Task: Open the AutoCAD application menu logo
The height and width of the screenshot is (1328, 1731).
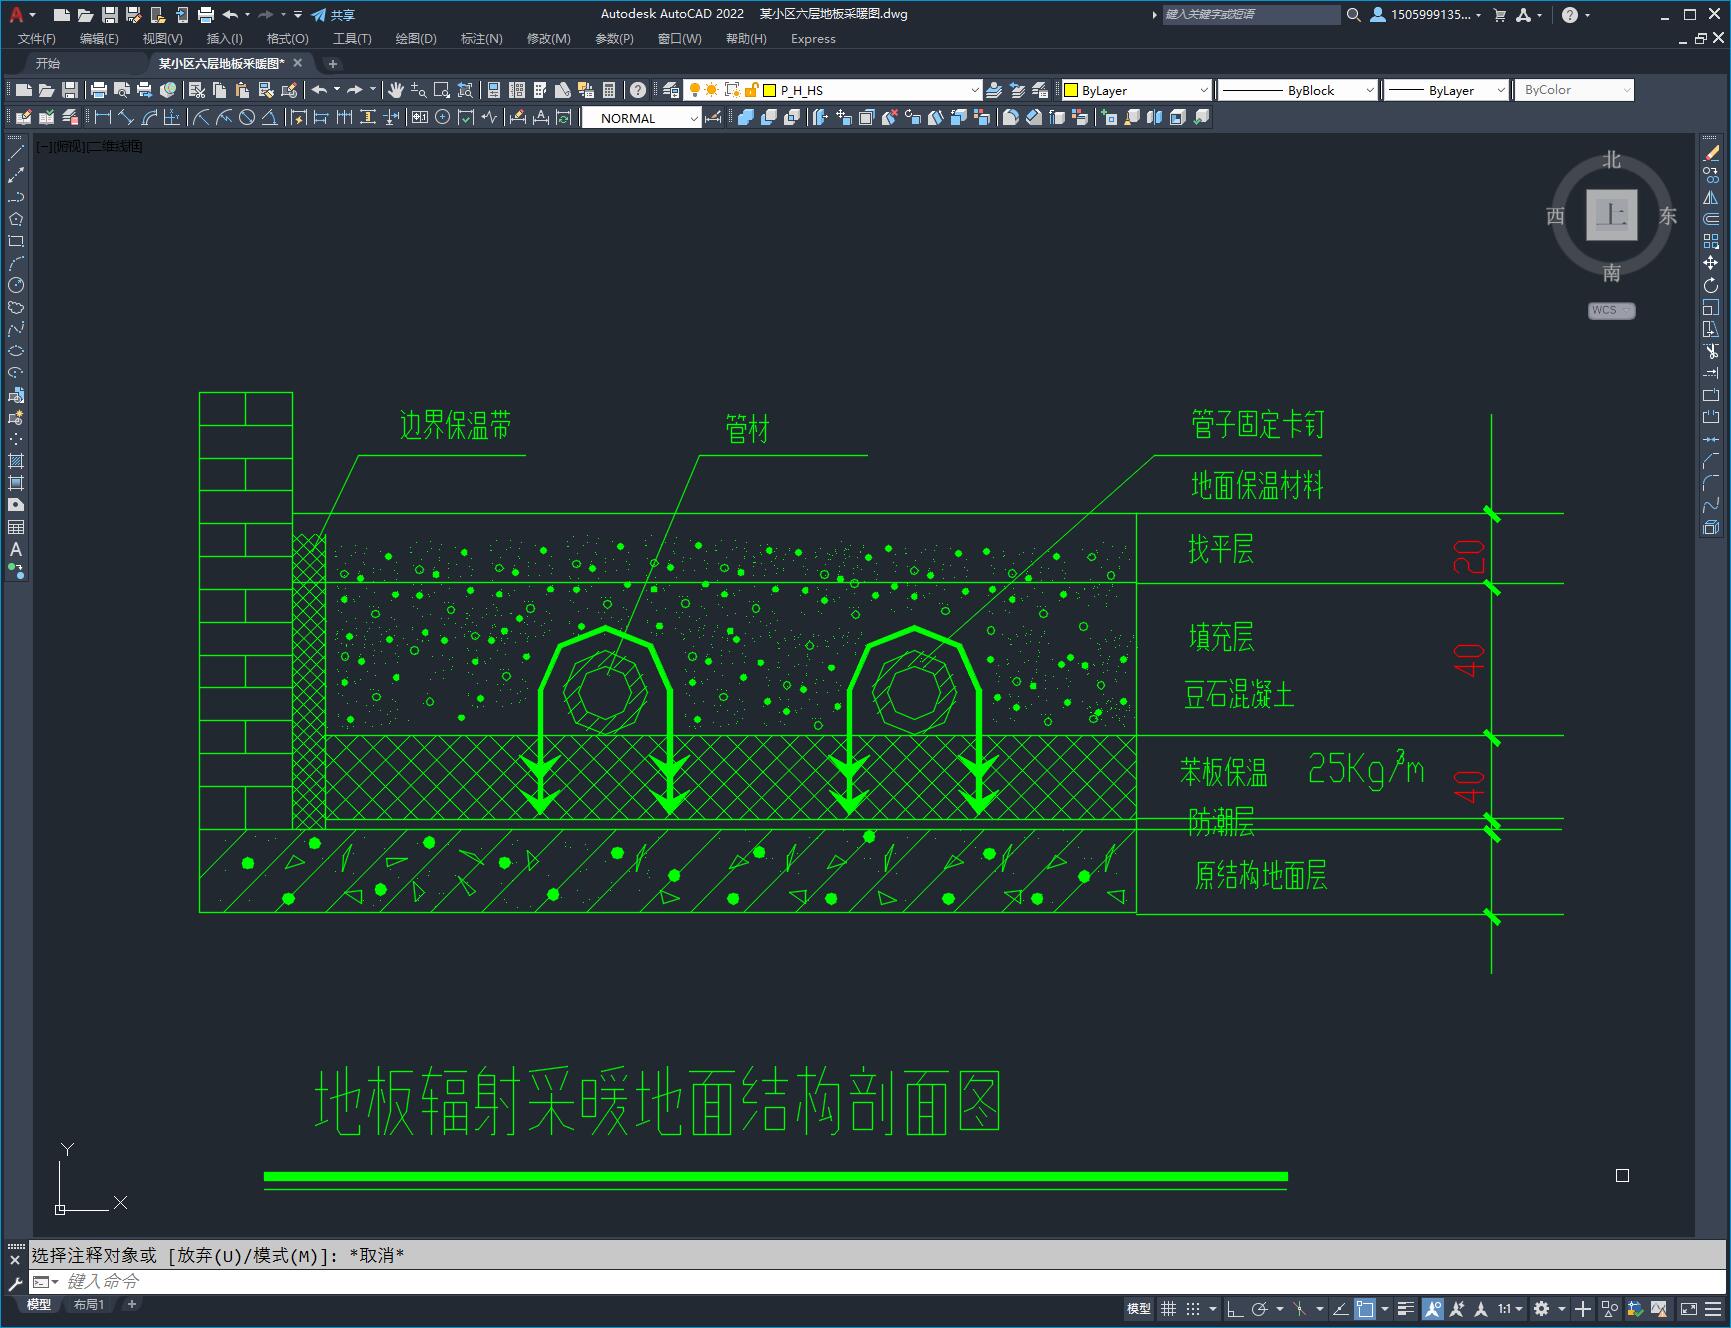Action: pyautogui.click(x=16, y=15)
